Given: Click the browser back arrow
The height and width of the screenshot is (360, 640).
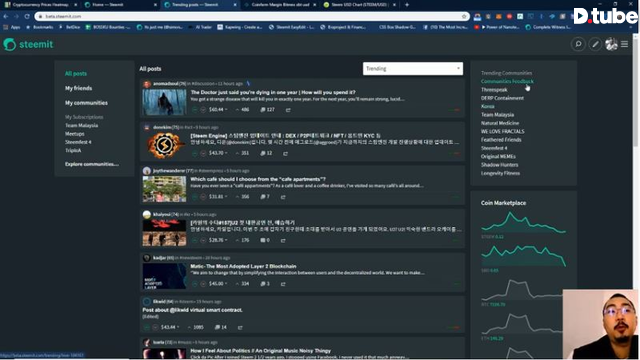Looking at the screenshot, I should [x=6, y=16].
